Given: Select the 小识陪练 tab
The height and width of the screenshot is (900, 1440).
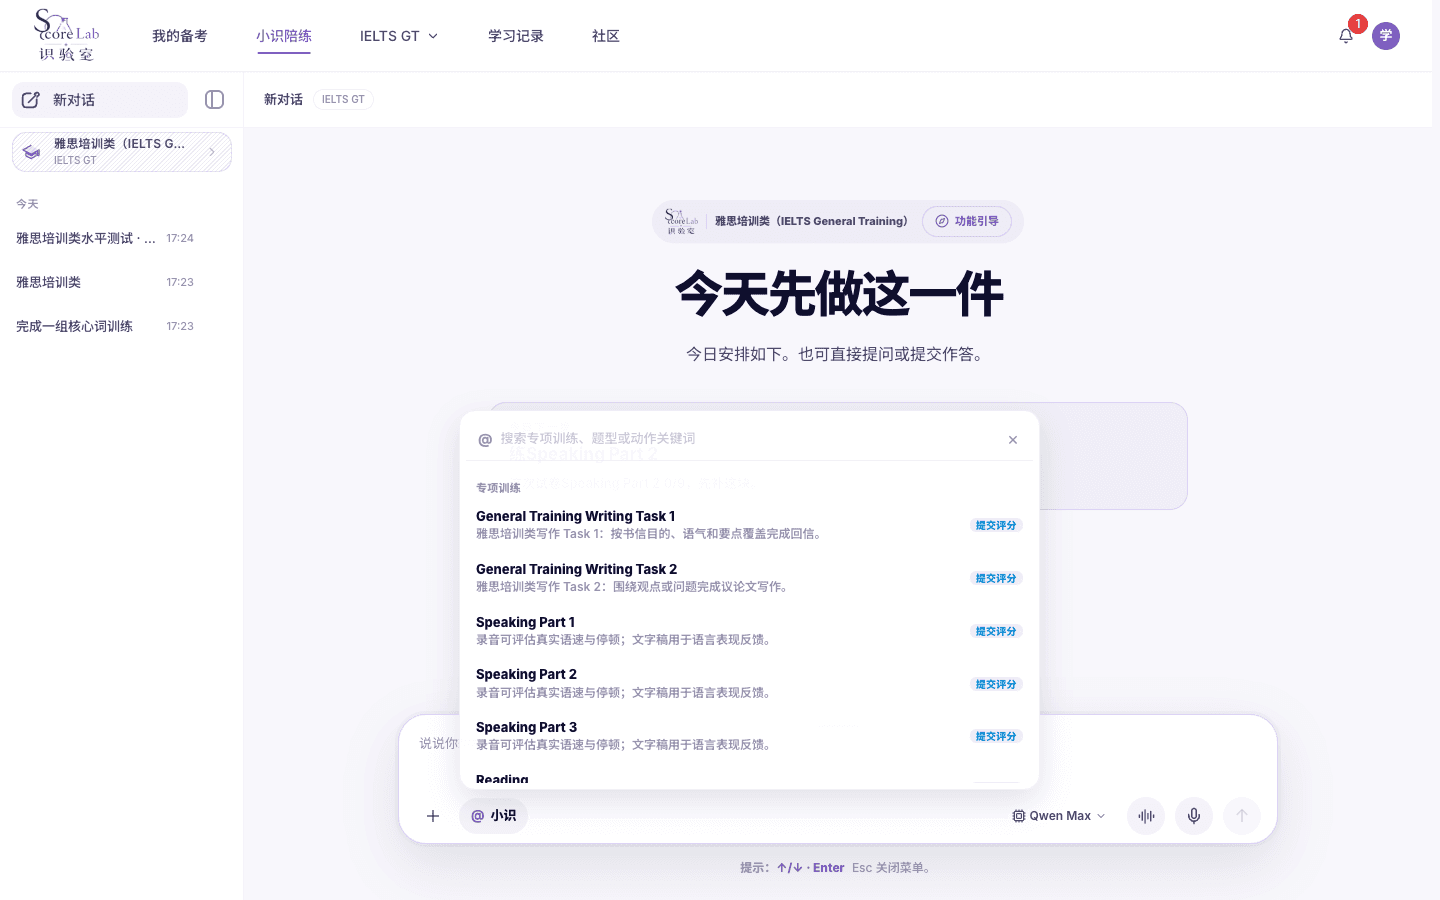Looking at the screenshot, I should pyautogui.click(x=284, y=36).
